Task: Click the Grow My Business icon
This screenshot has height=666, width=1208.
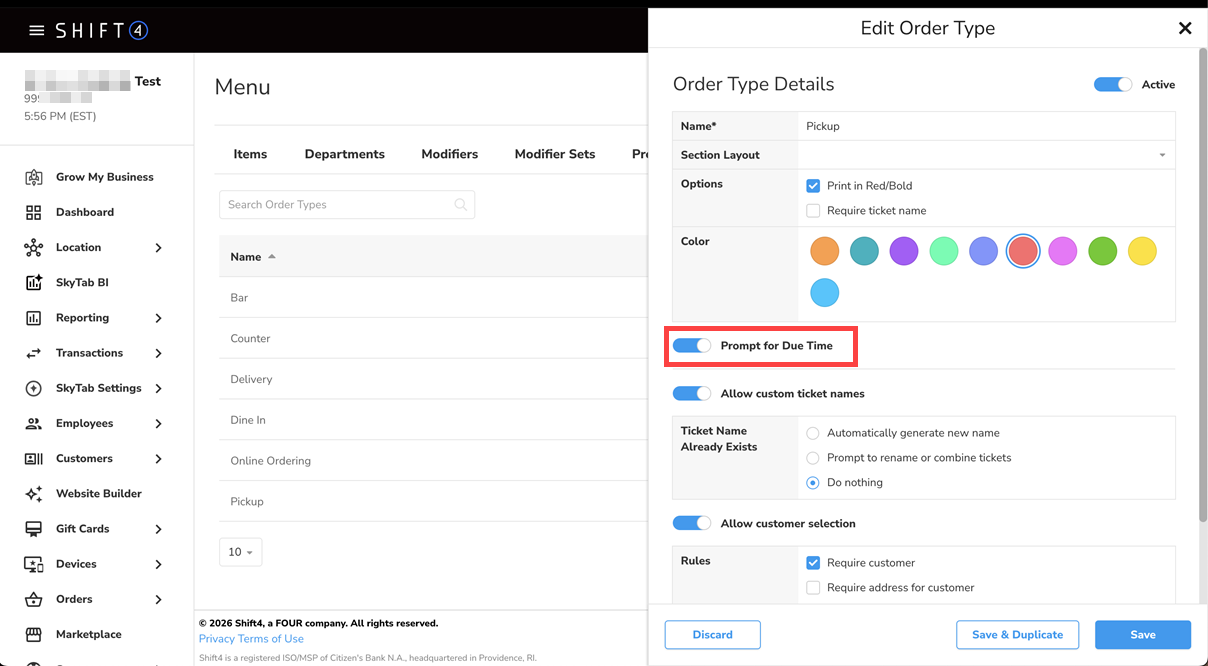Action: pos(34,177)
